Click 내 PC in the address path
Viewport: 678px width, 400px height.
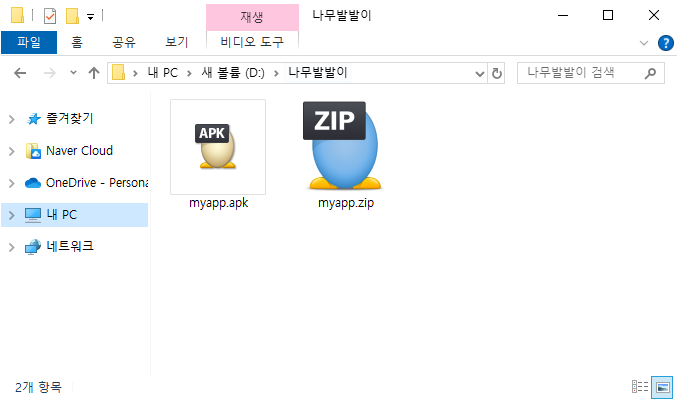click(x=163, y=73)
